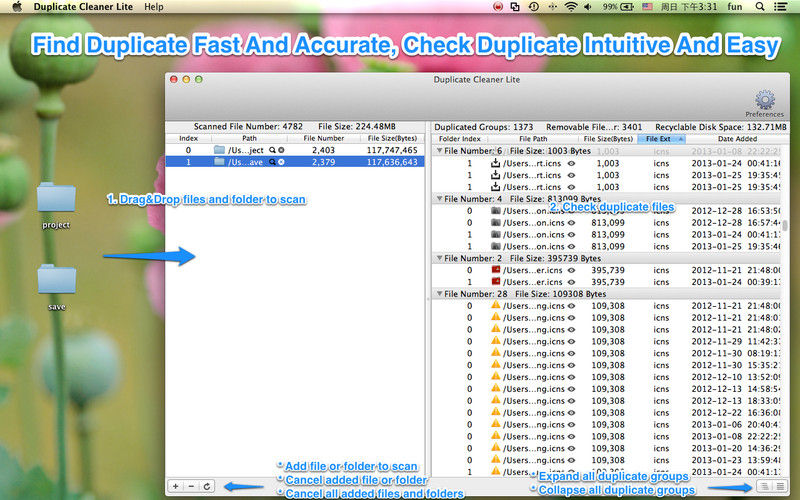Toggle eye preview for 395,739 row dated 2012-11-21
Viewport: 800px width, 500px height.
coord(571,270)
